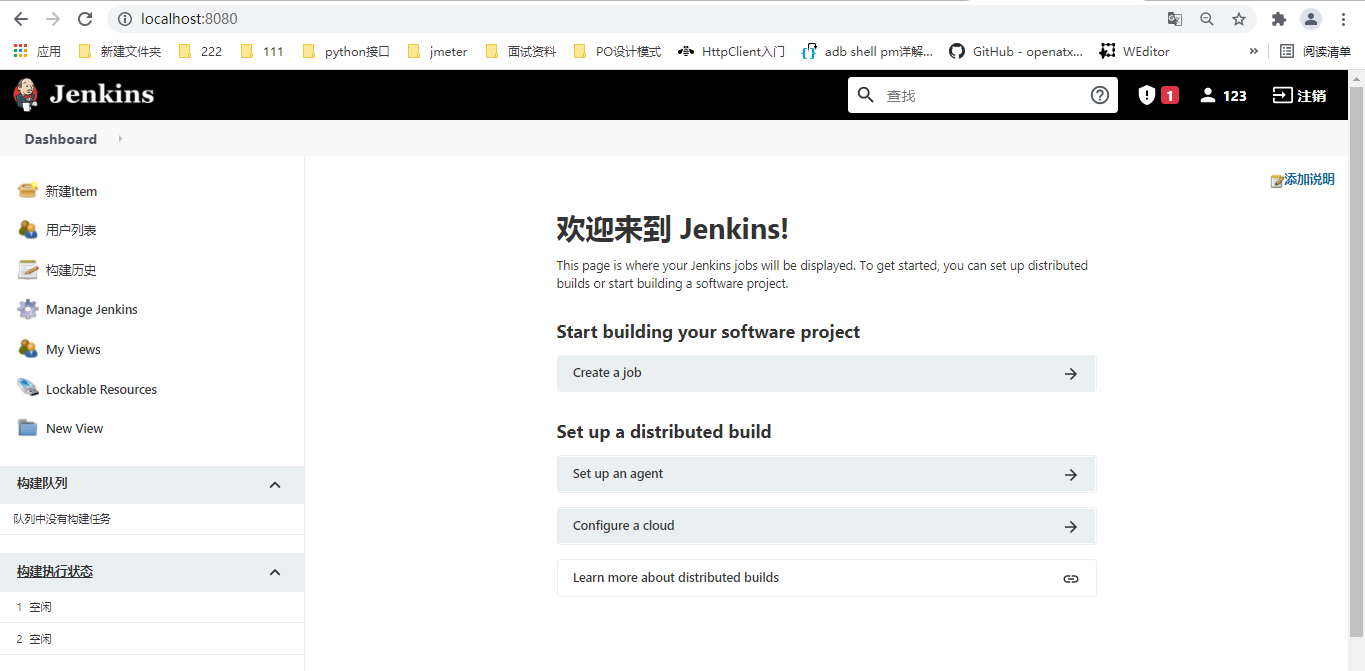Click the browser back arrow
Viewport: 1365px width, 671px height.
(21, 19)
